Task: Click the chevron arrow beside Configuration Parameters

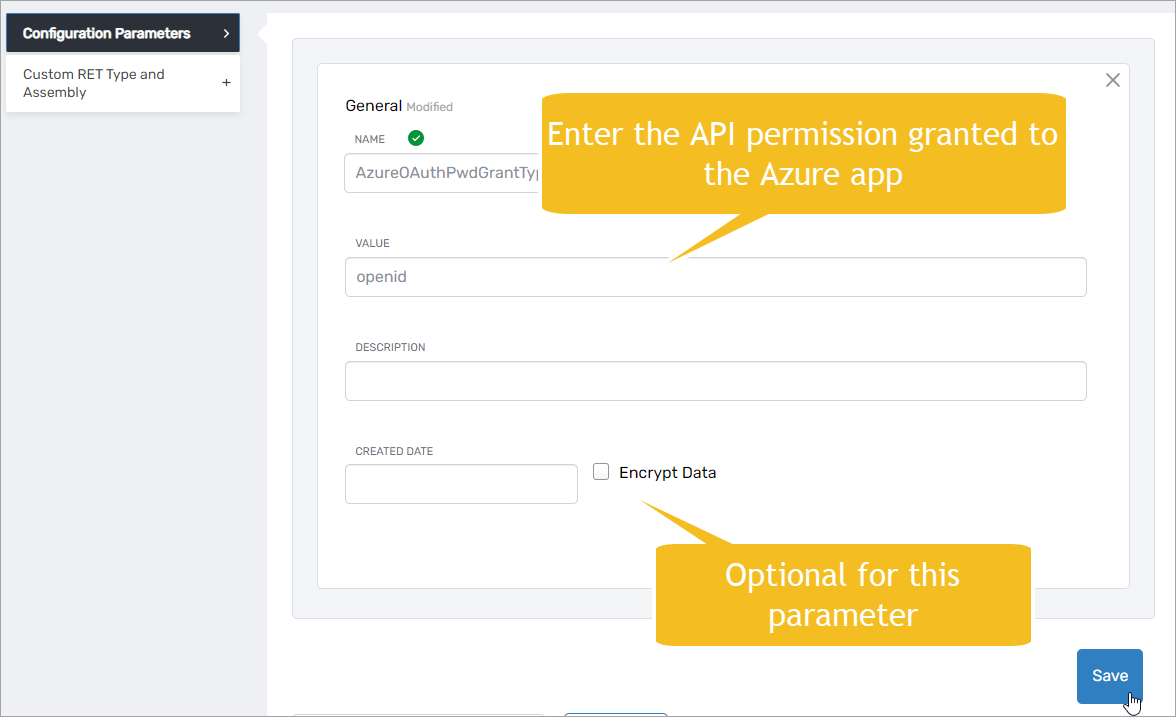Action: (226, 34)
